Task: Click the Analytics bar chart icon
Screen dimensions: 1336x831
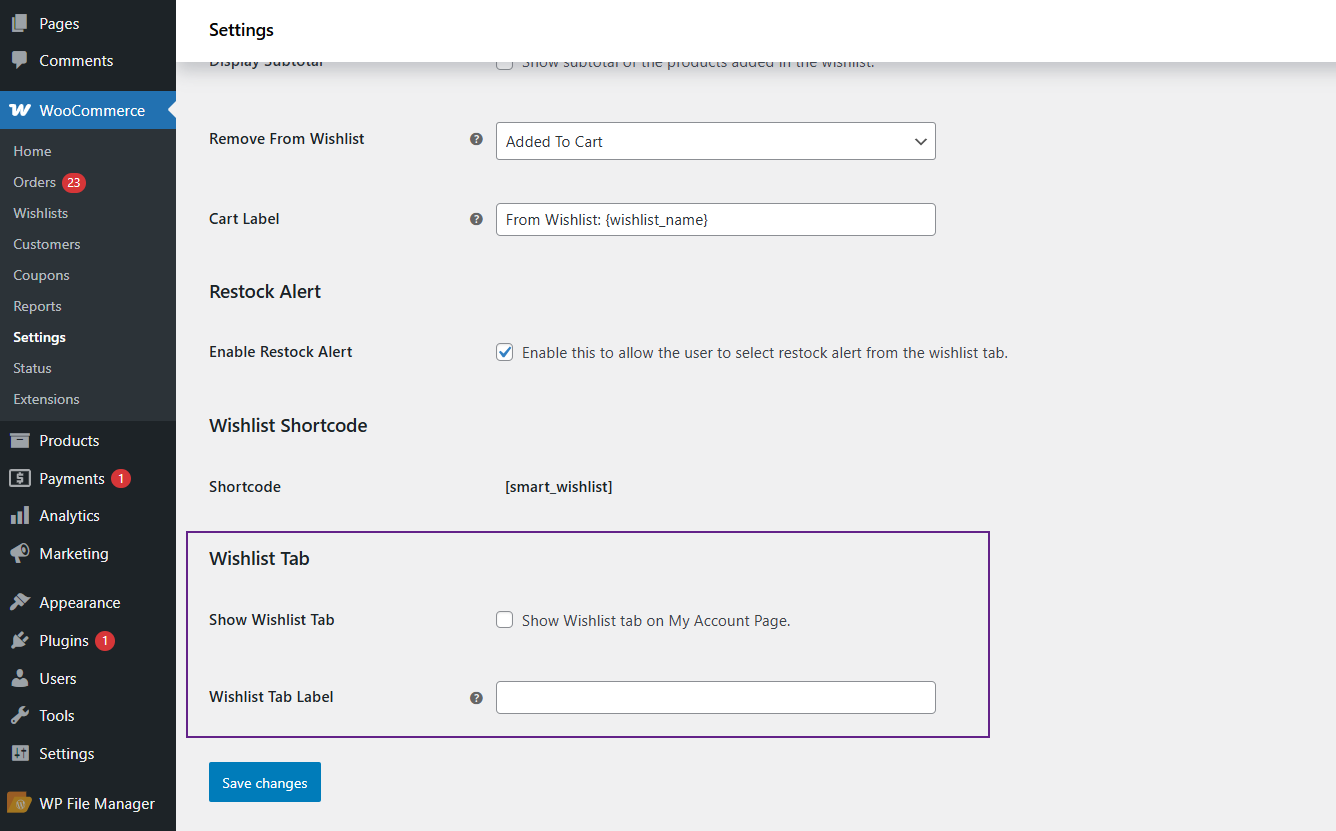Action: pyautogui.click(x=20, y=516)
